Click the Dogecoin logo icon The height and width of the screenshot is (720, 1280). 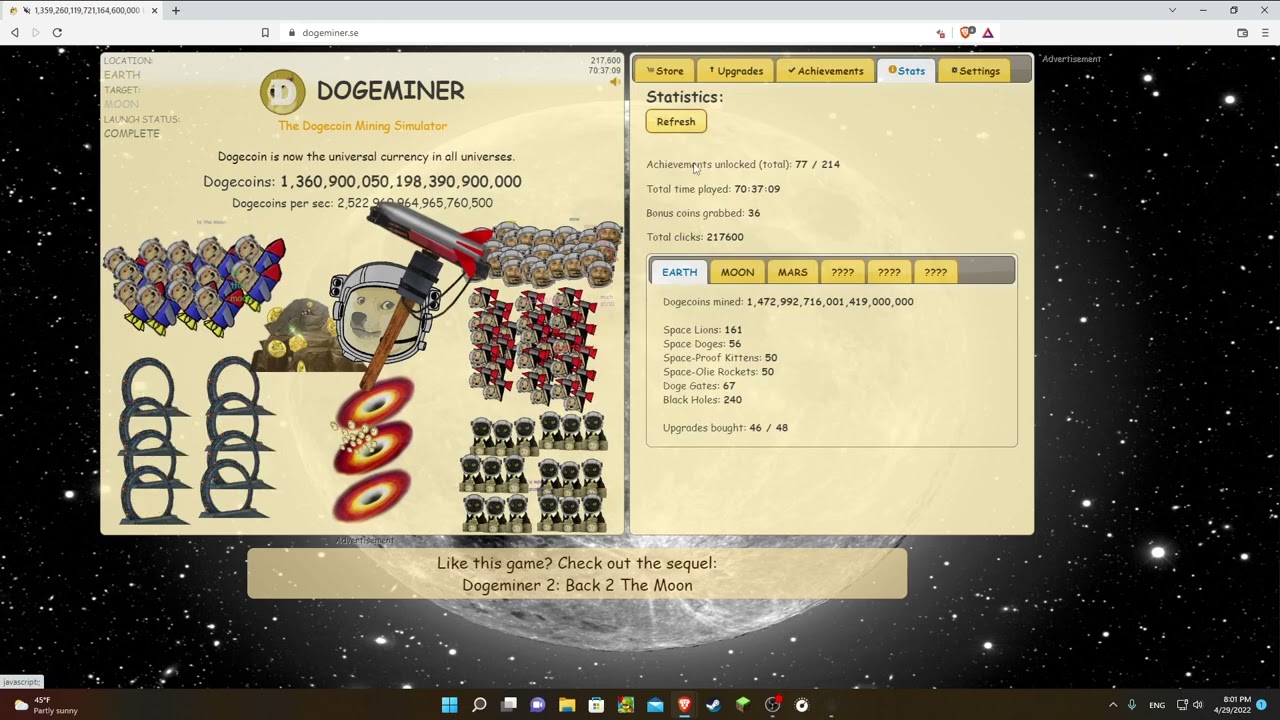click(282, 92)
